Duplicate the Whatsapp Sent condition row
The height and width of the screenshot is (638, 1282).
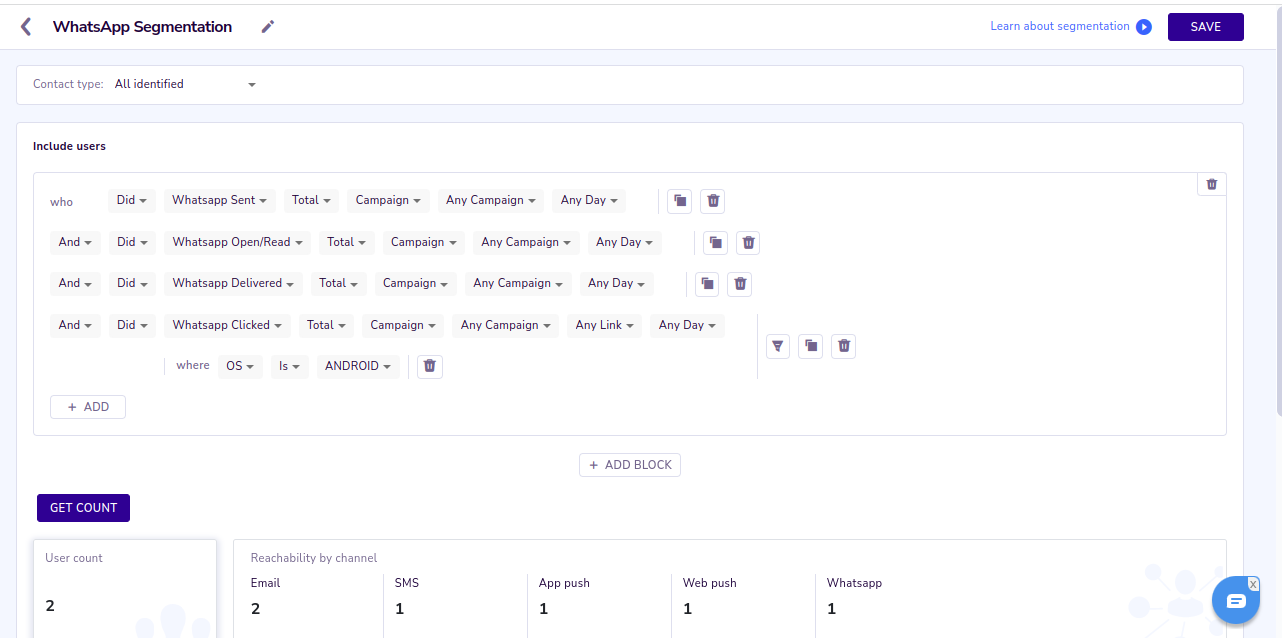coord(680,201)
